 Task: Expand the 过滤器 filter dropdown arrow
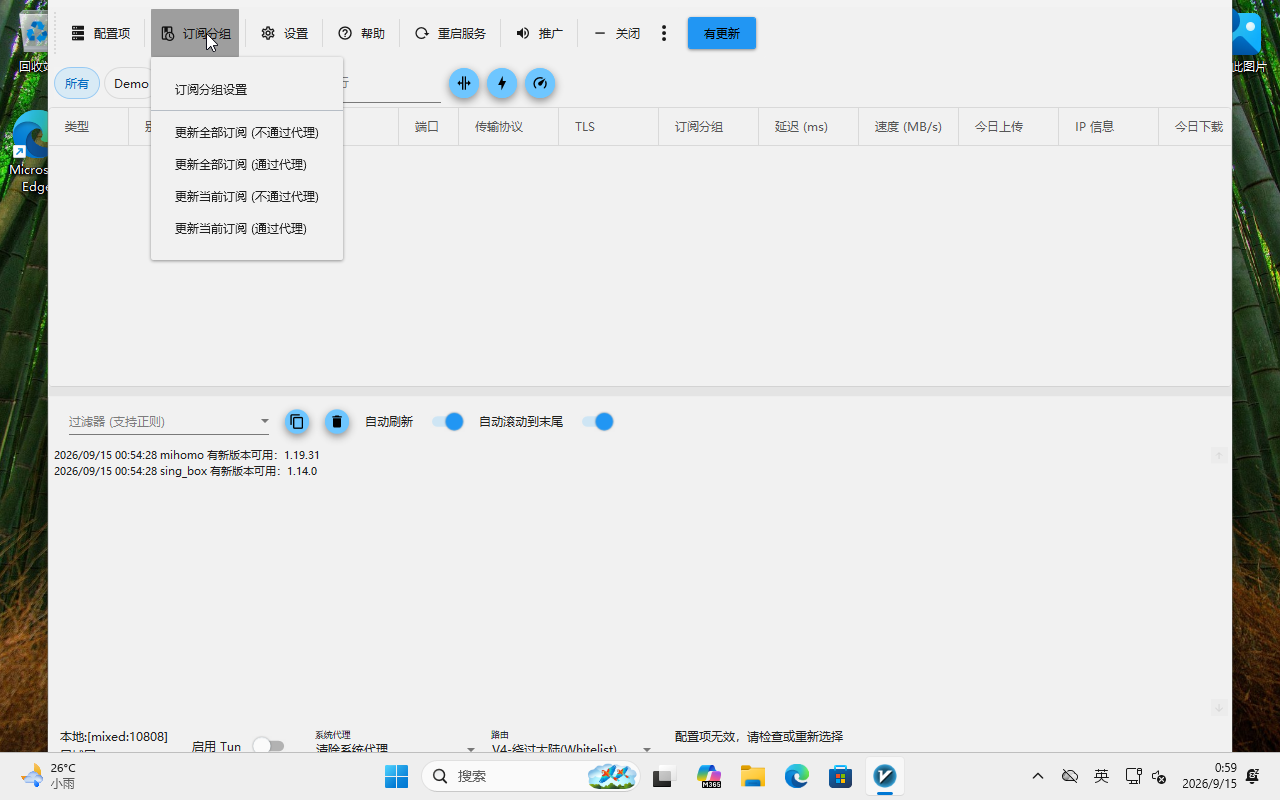[x=264, y=422]
